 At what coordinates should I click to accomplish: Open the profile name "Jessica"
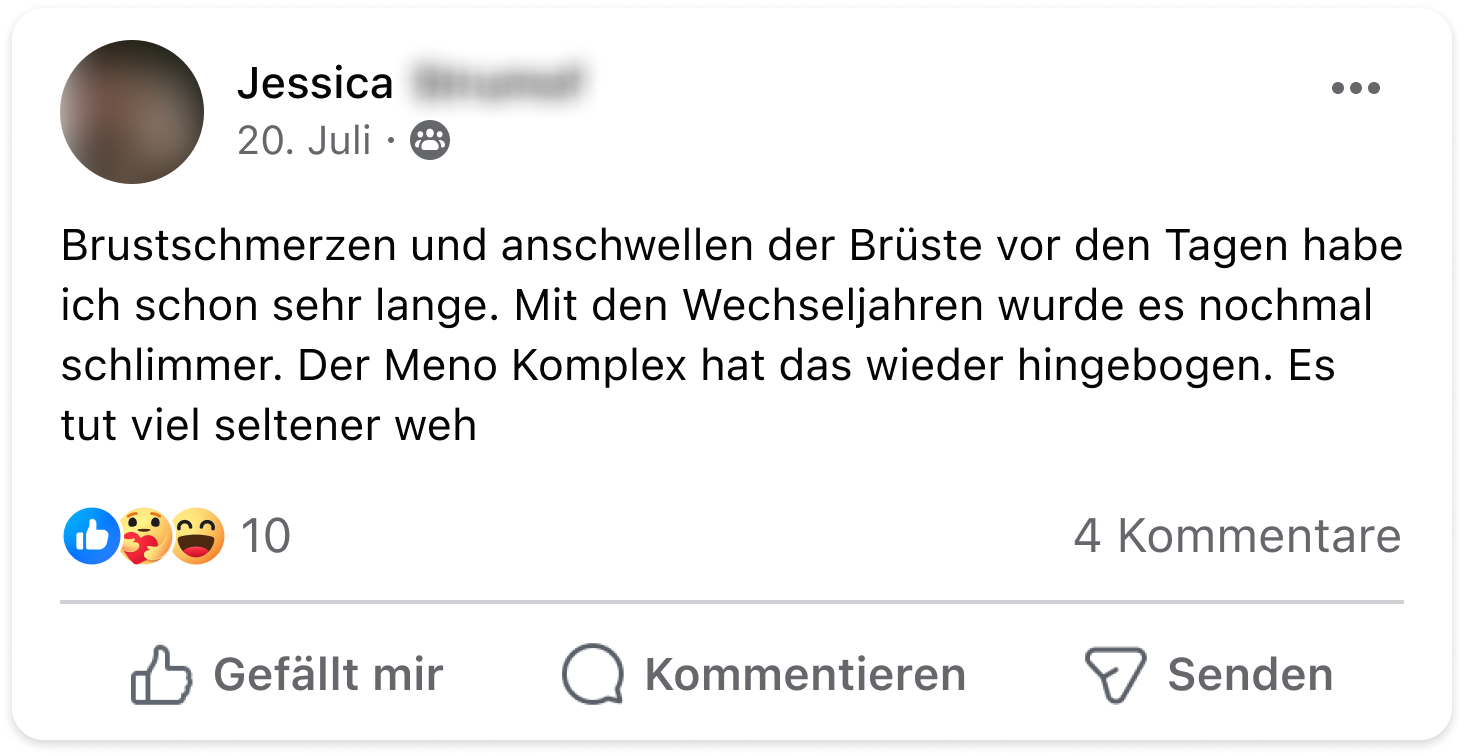click(x=315, y=84)
